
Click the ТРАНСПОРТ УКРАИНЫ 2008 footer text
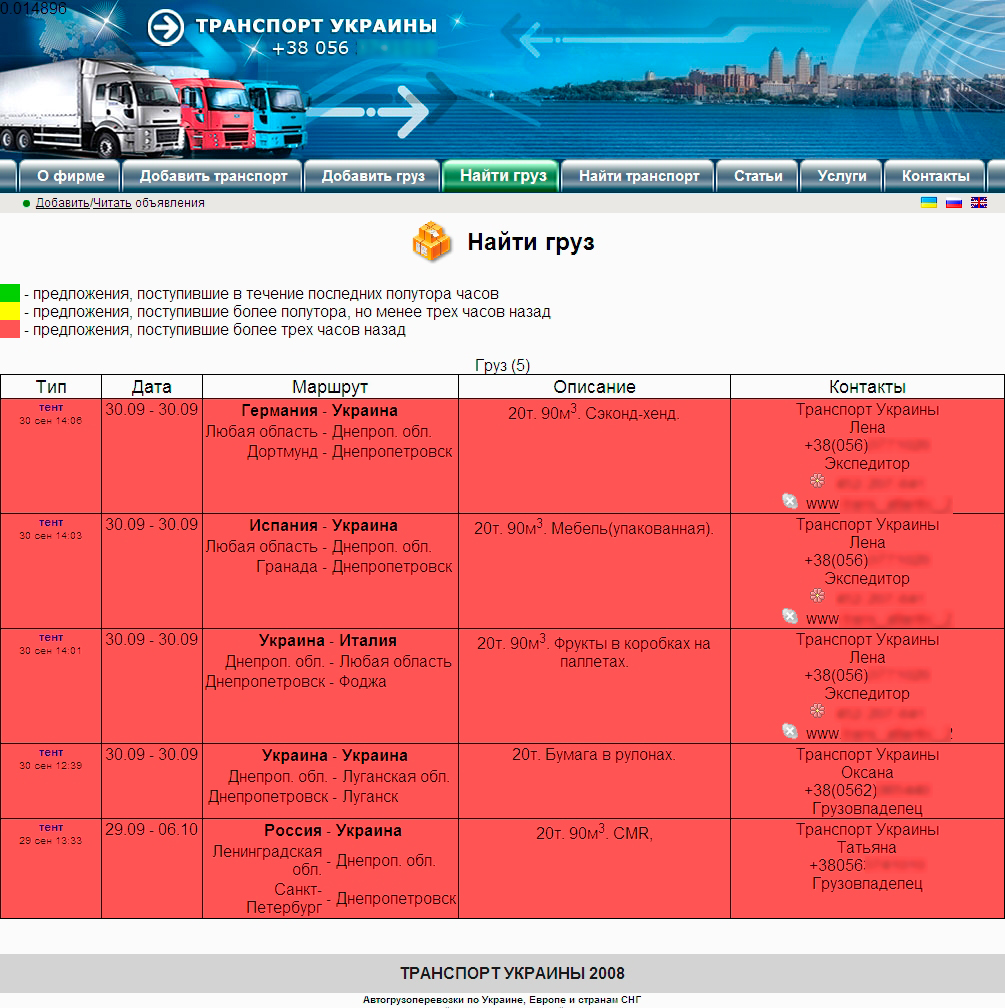tap(512, 974)
